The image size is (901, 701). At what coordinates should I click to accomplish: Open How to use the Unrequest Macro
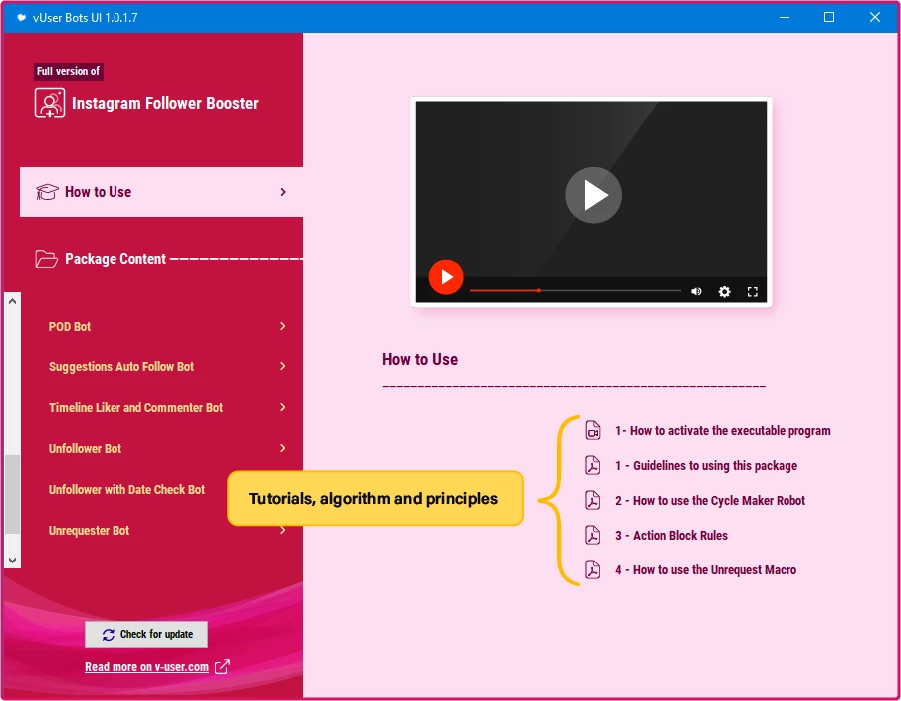pos(705,569)
